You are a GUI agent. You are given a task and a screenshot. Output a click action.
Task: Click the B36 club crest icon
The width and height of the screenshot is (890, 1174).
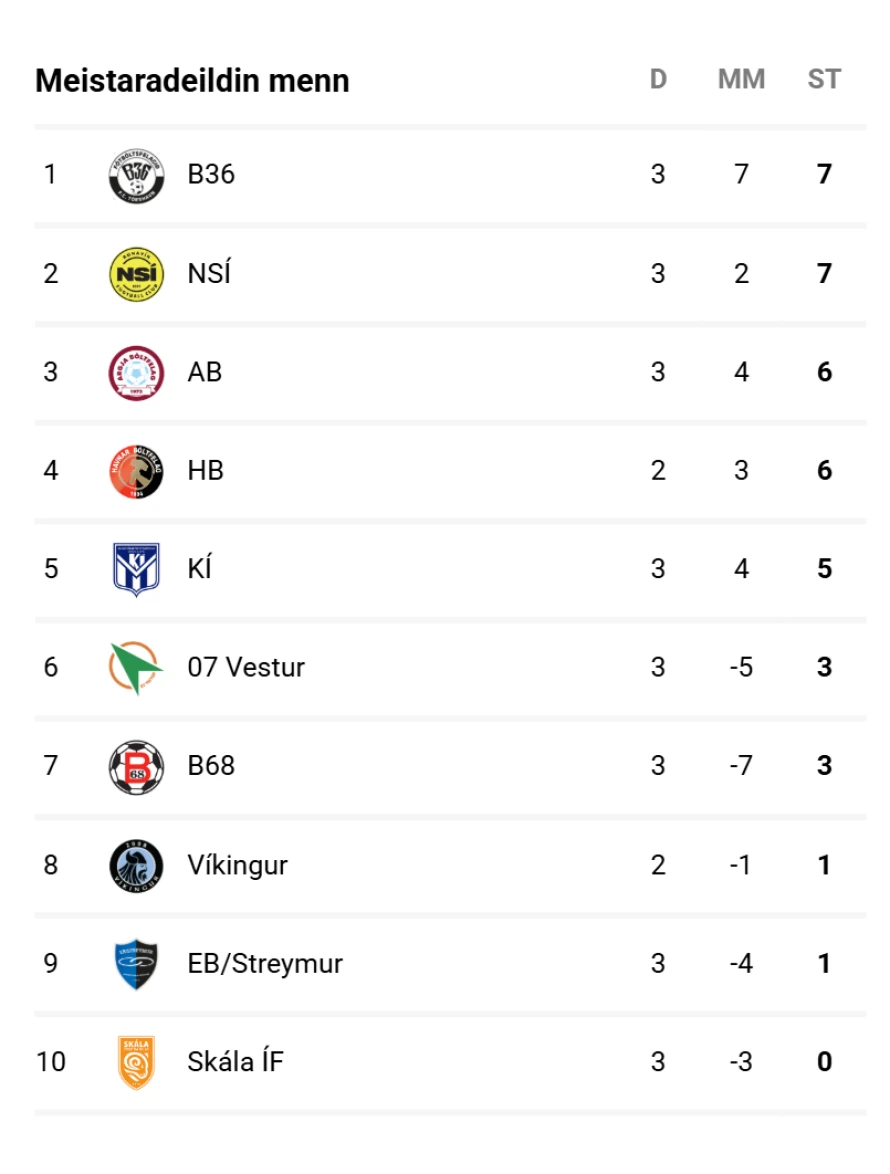135,175
